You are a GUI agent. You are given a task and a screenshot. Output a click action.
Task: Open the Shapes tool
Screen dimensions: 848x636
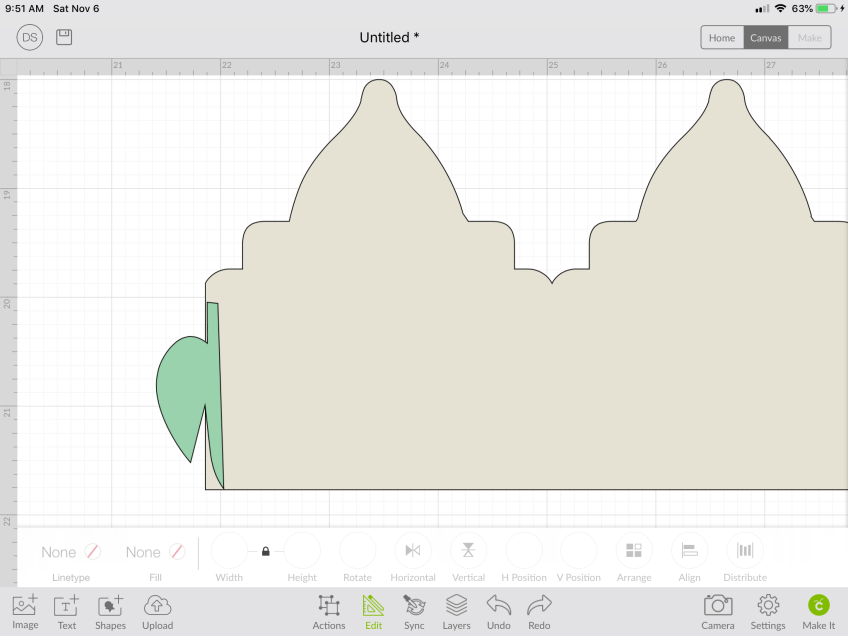pyautogui.click(x=110, y=610)
